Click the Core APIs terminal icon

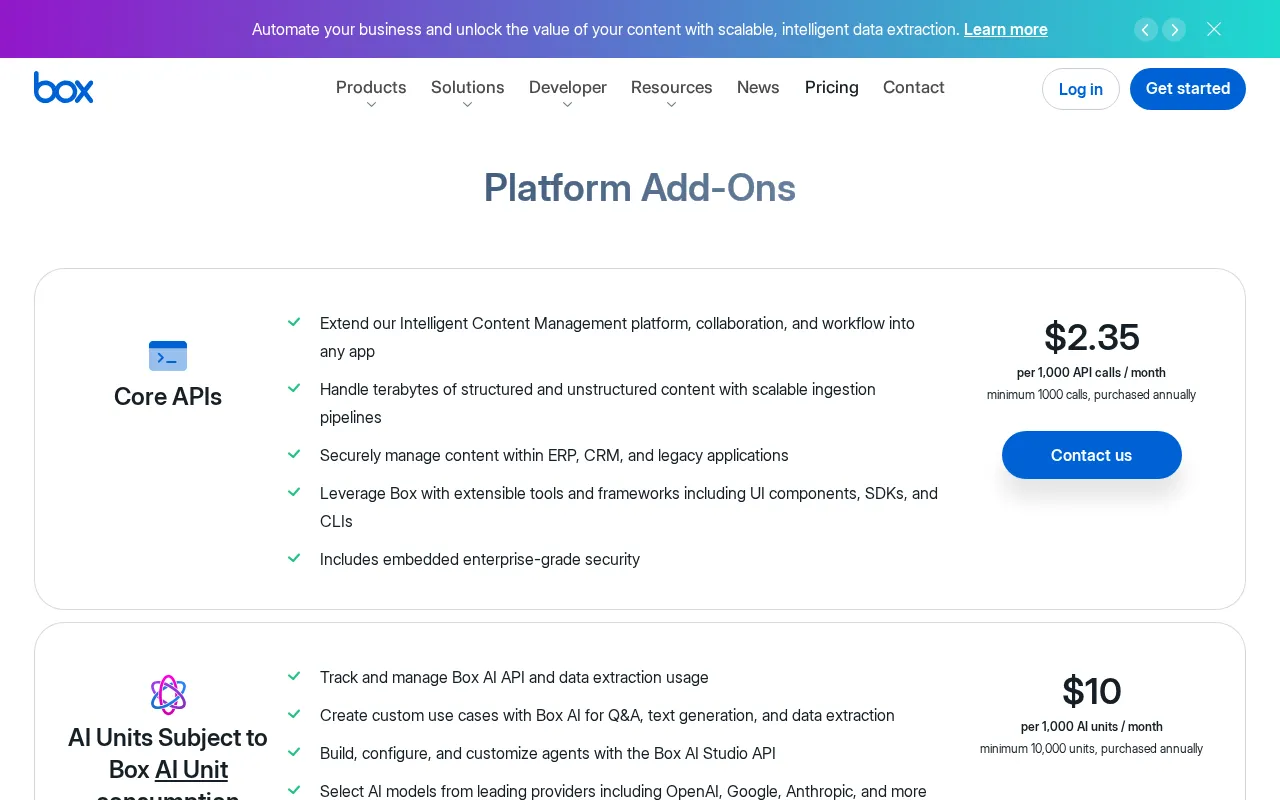[x=168, y=356]
